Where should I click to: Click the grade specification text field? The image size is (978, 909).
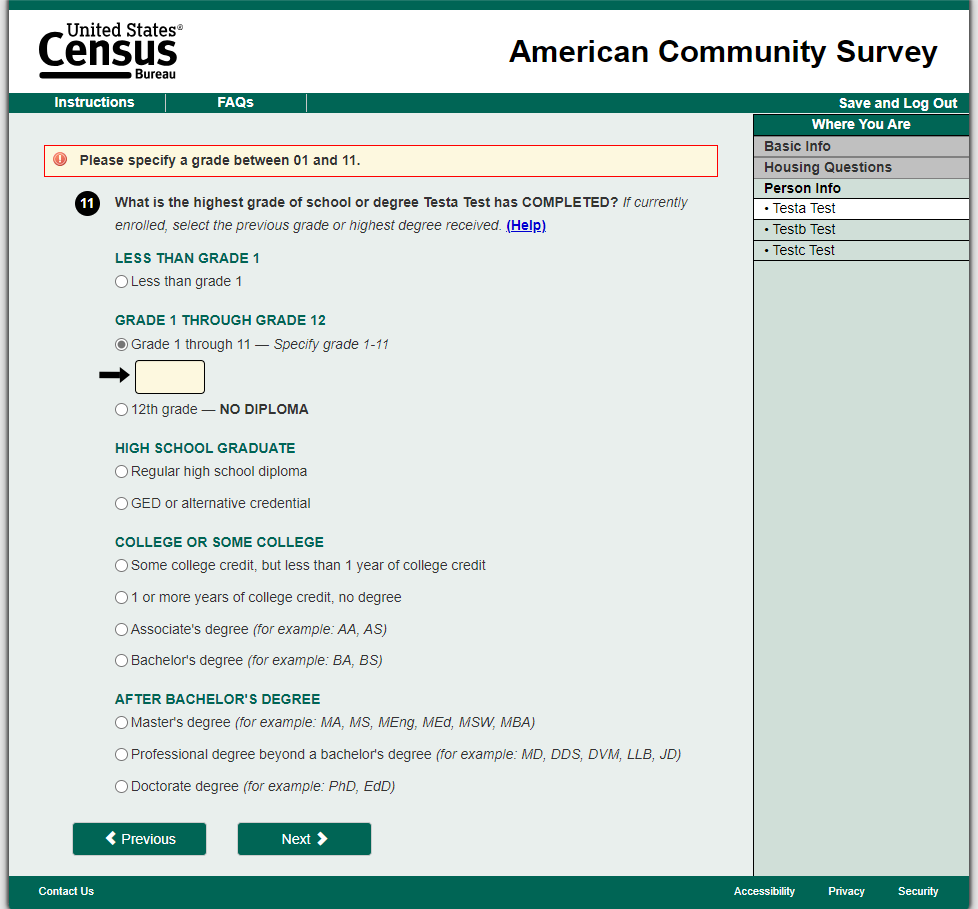click(x=170, y=377)
